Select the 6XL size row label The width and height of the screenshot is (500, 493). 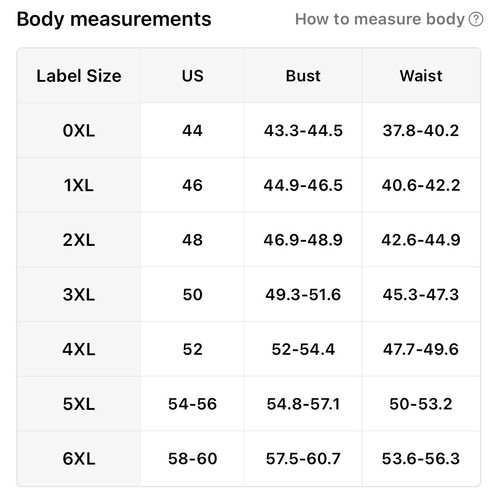79,459
